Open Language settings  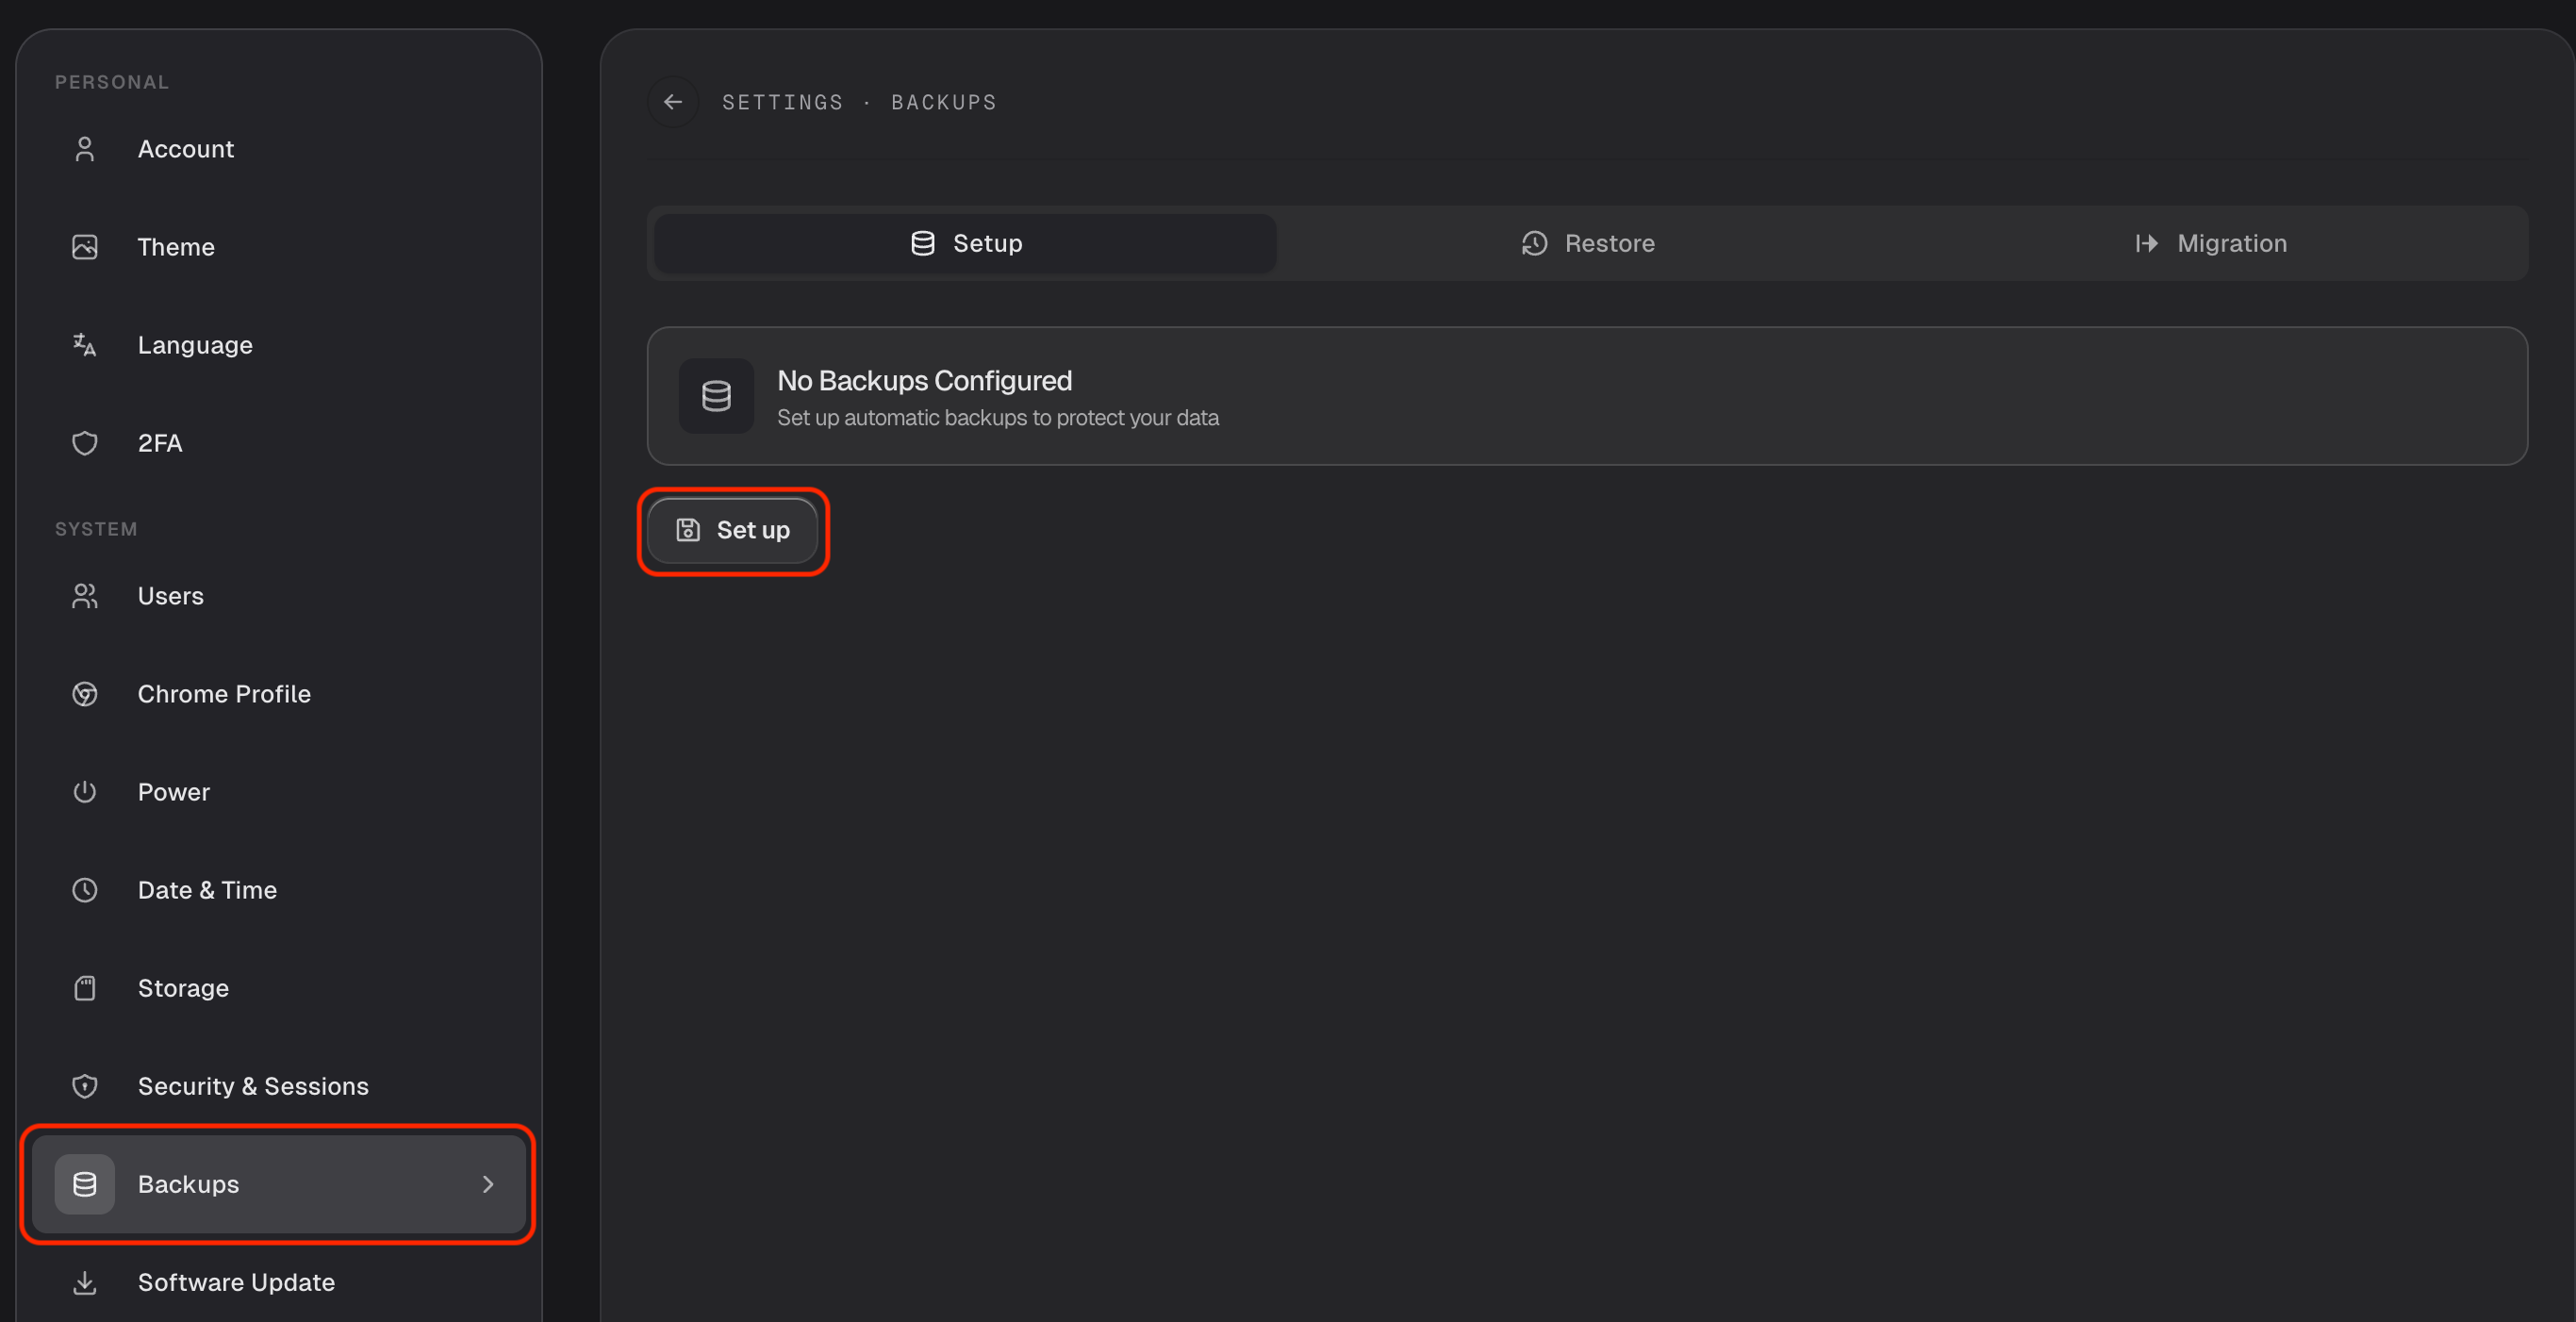click(279, 345)
